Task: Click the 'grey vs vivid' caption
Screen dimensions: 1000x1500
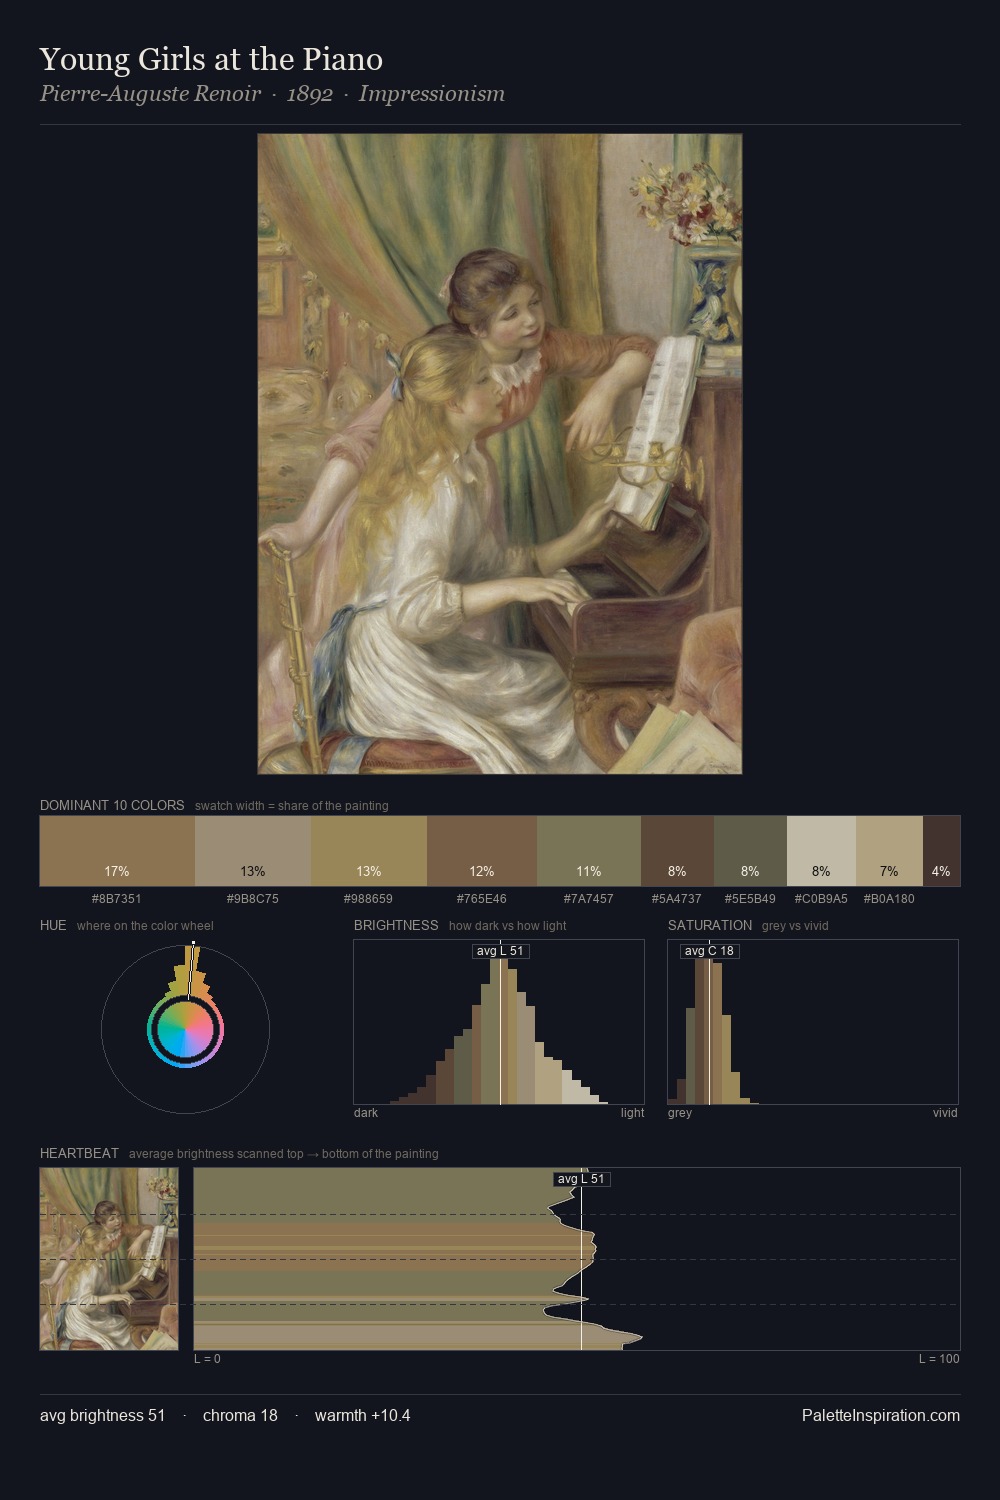Action: tap(795, 926)
